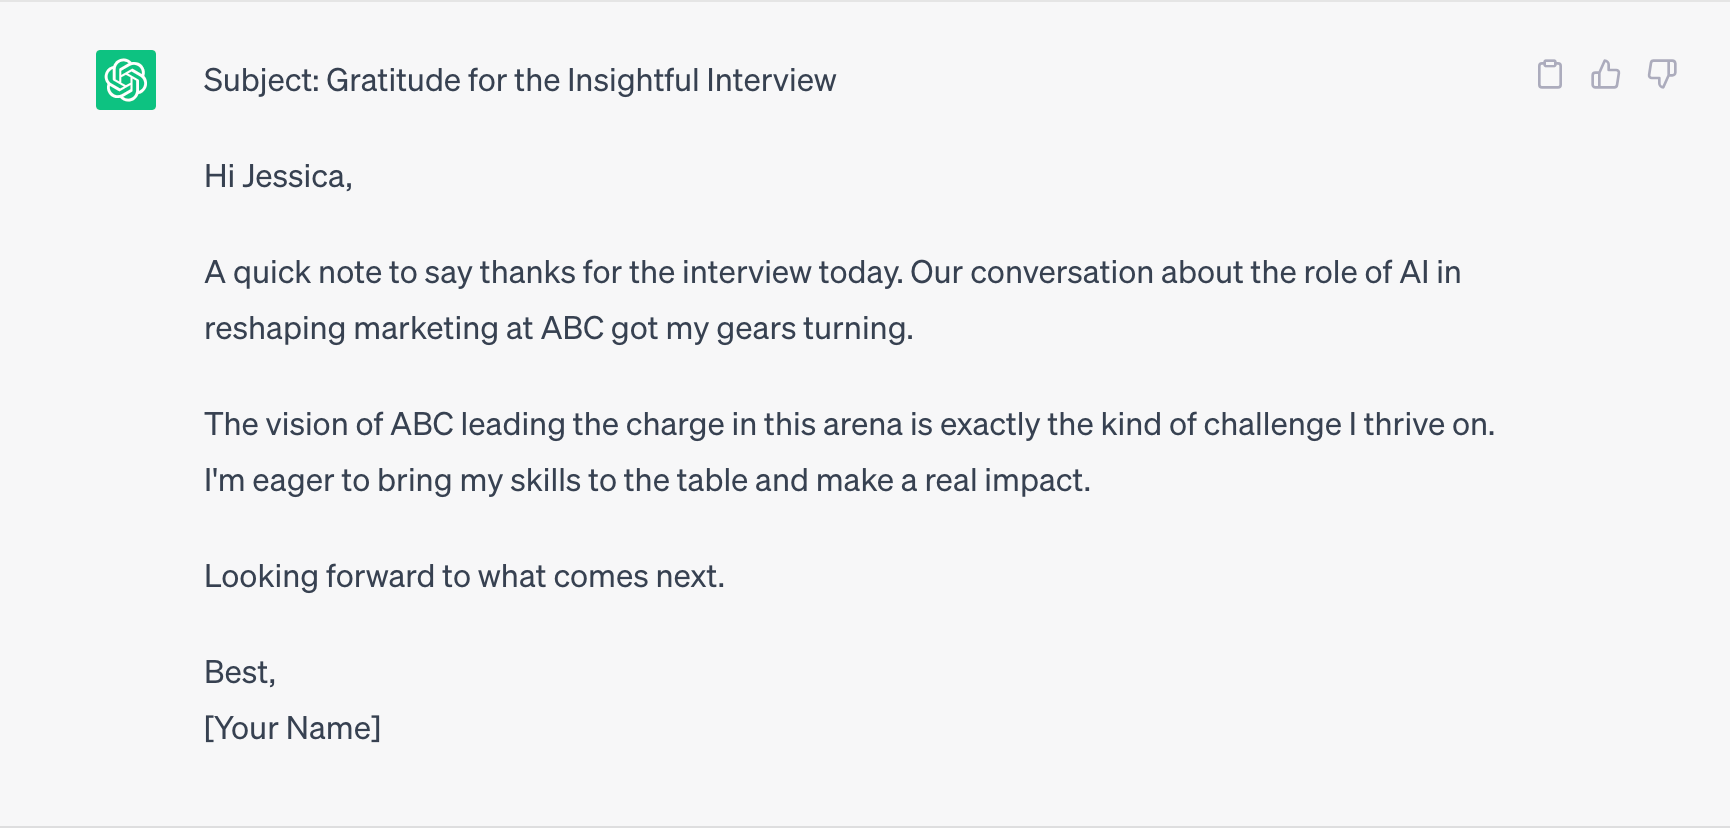Click on the 'Hi Jessica,' greeting

point(278,176)
